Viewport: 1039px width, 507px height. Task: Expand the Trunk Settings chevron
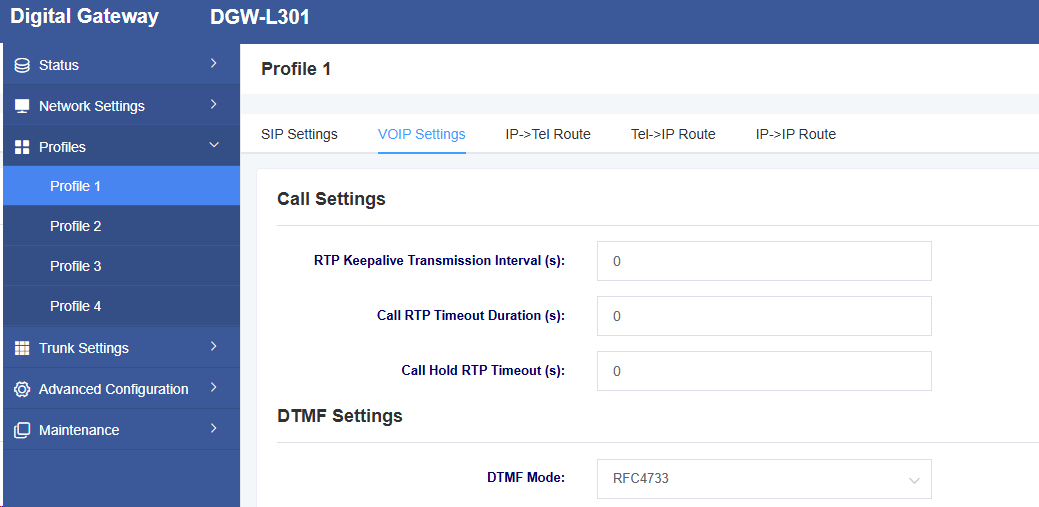coord(213,347)
